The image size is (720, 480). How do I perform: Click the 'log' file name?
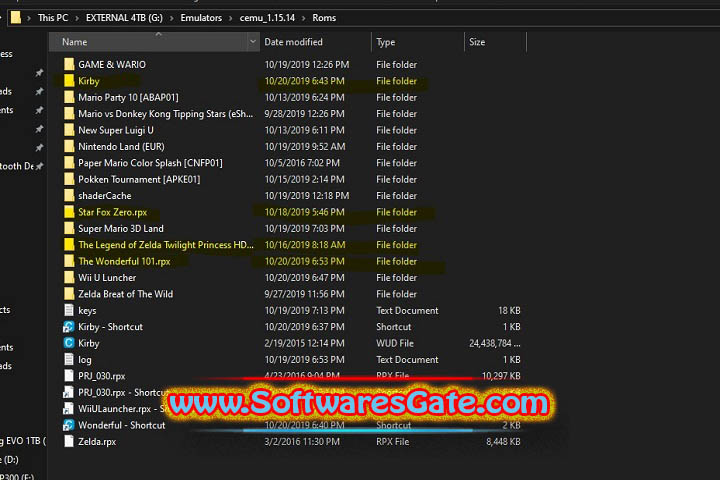pyautogui.click(x=84, y=360)
